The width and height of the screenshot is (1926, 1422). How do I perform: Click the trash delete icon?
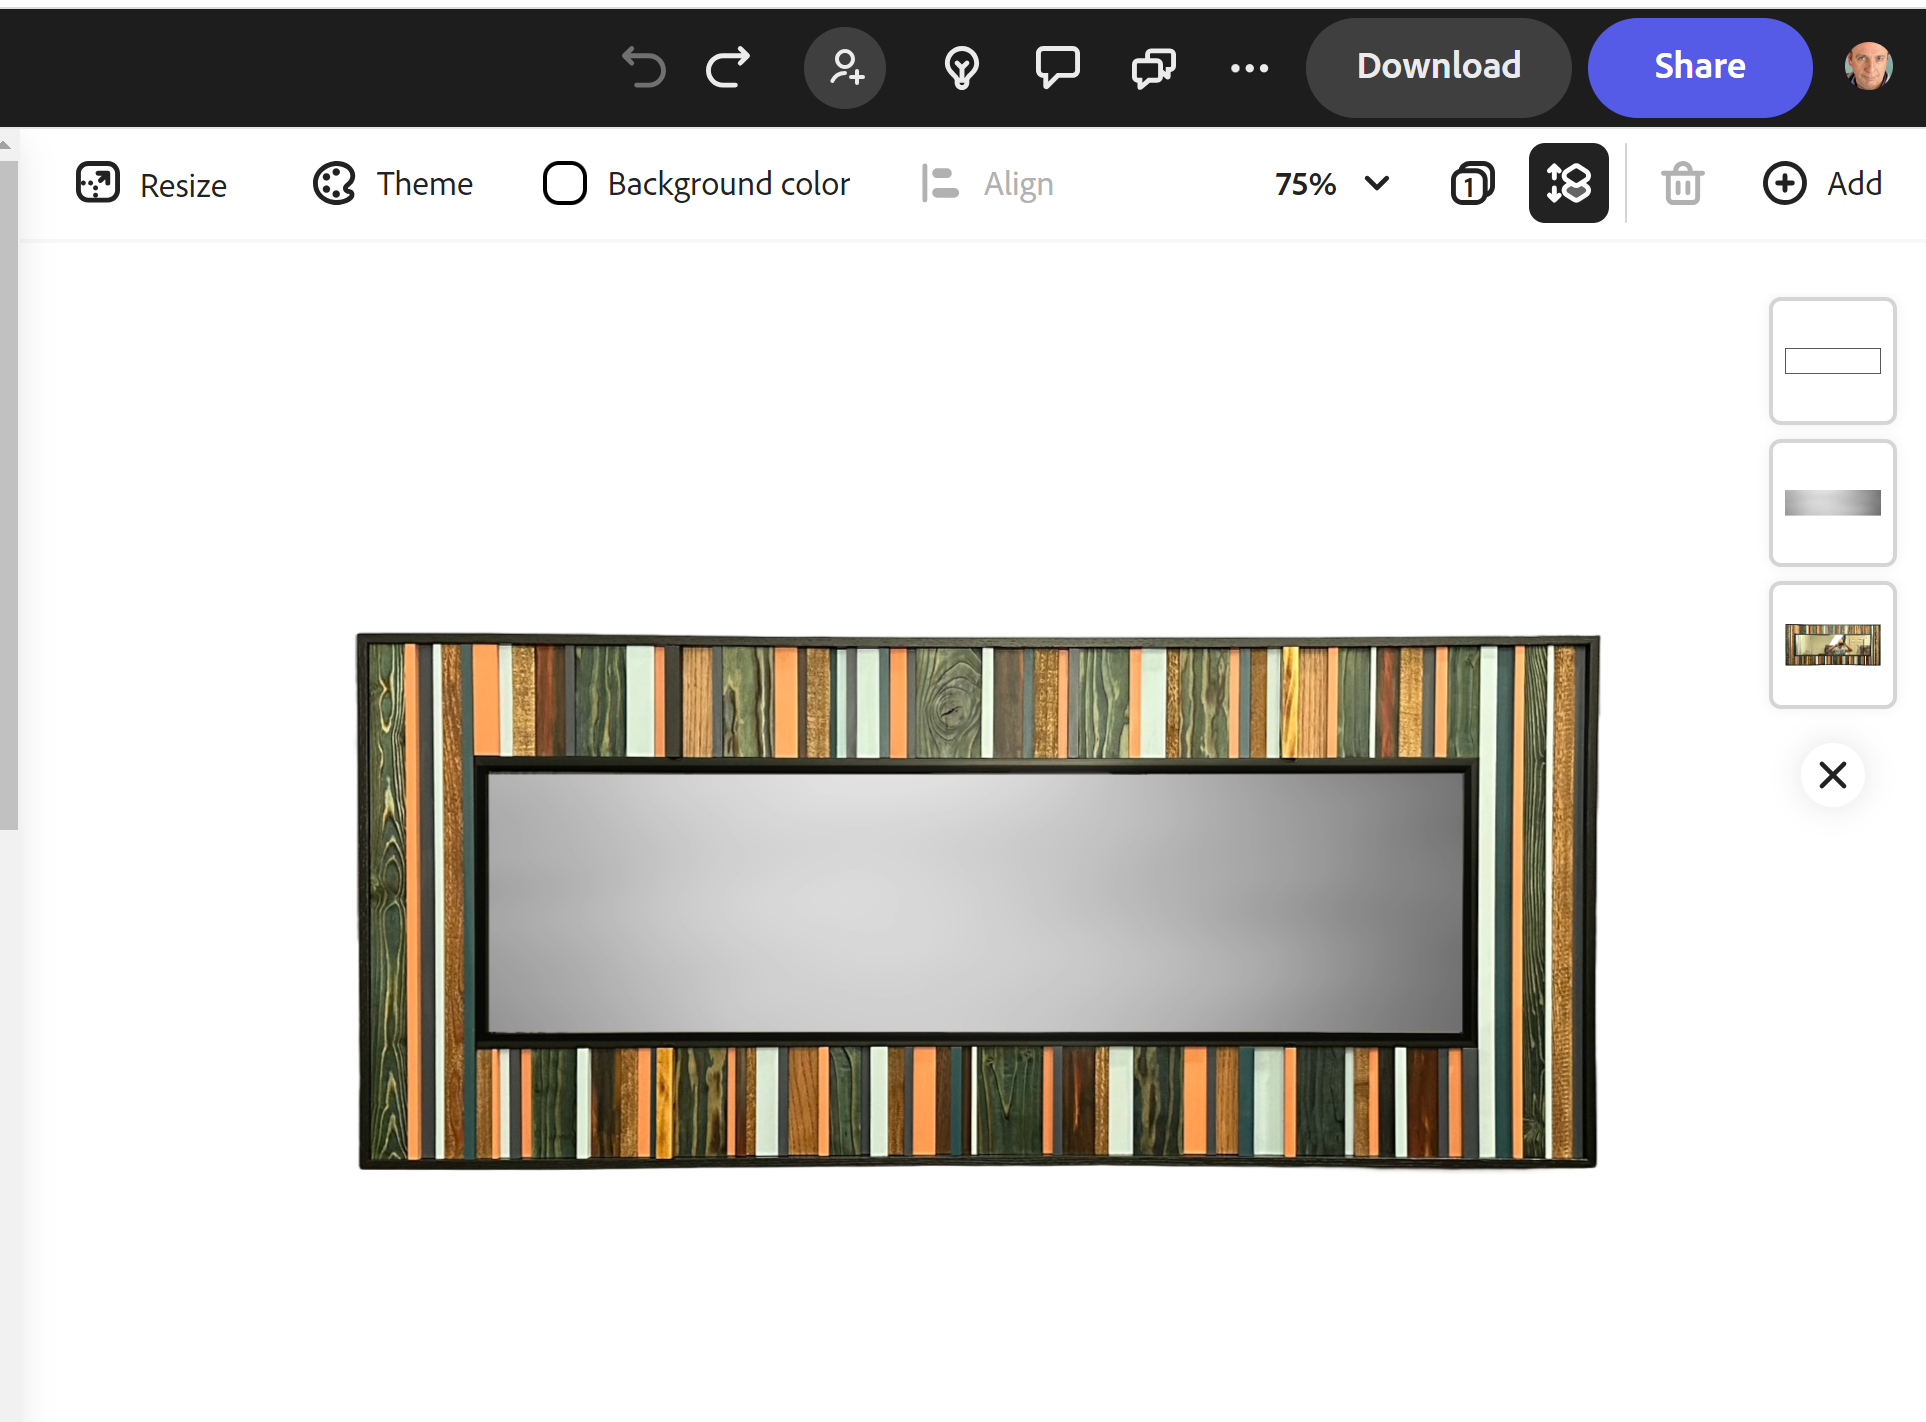pos(1682,184)
